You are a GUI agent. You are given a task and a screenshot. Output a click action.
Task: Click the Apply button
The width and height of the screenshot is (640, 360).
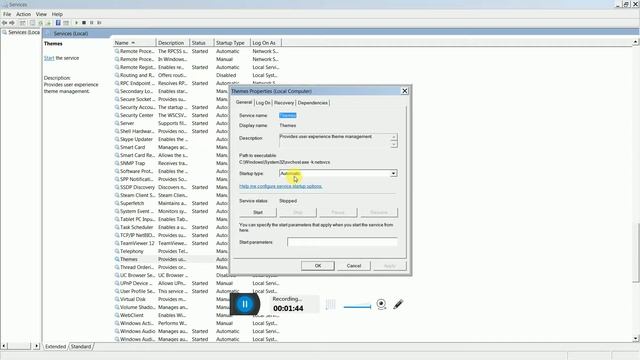(x=390, y=266)
